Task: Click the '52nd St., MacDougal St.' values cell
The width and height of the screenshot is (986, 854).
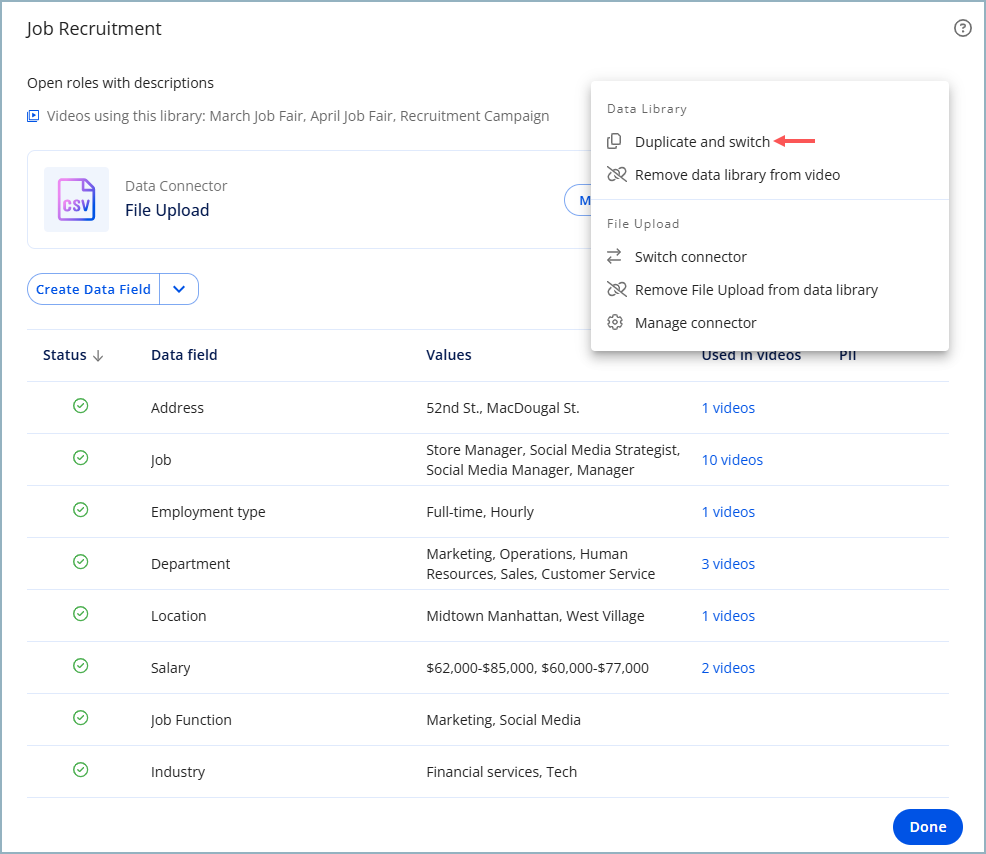Action: point(503,408)
